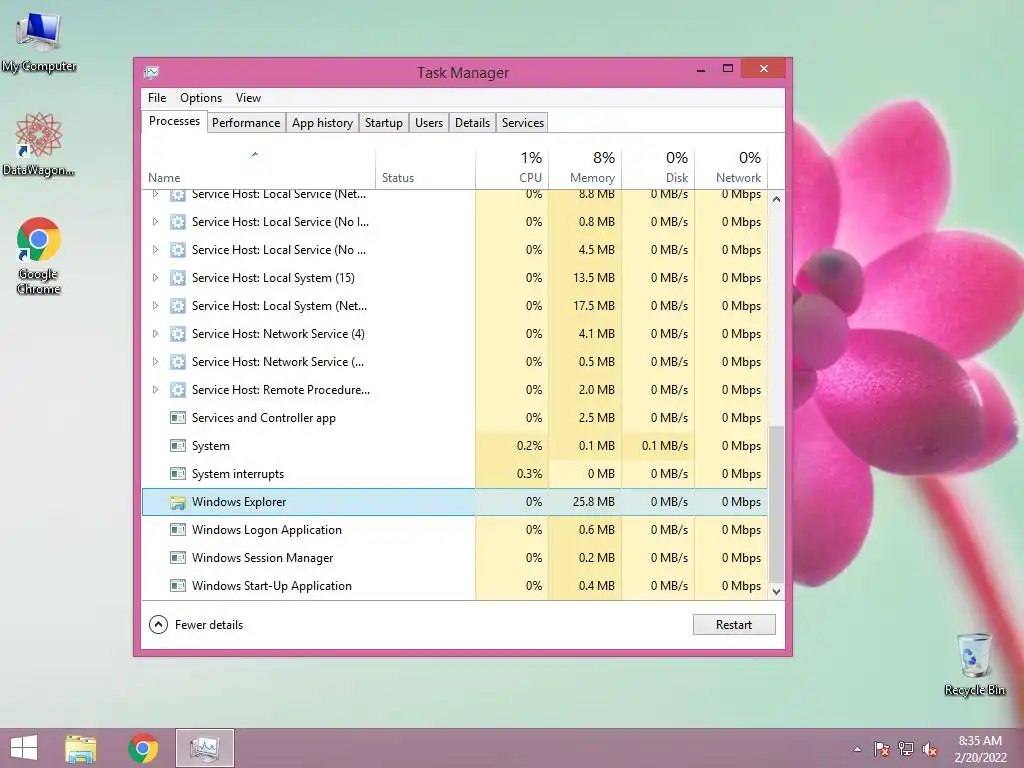Switch to the Details tab
Image resolution: width=1024 pixels, height=768 pixels.
pos(472,123)
